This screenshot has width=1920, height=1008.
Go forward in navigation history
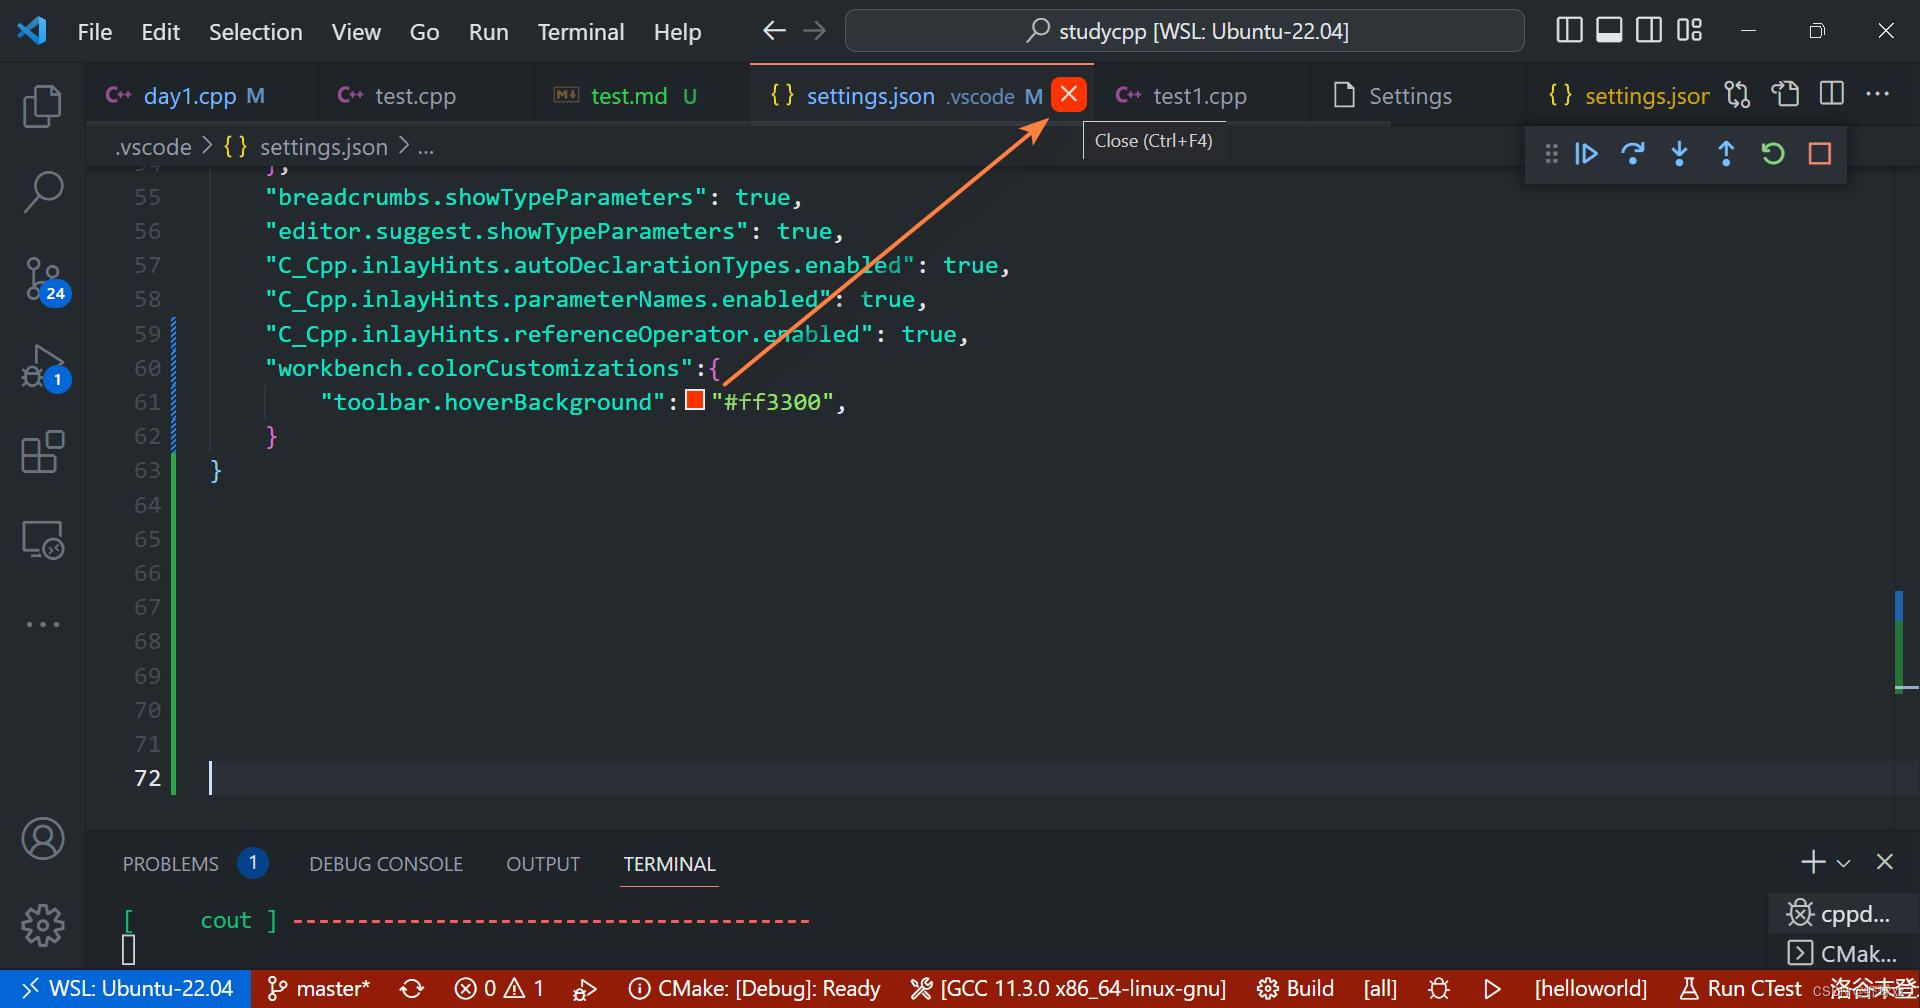tap(815, 31)
